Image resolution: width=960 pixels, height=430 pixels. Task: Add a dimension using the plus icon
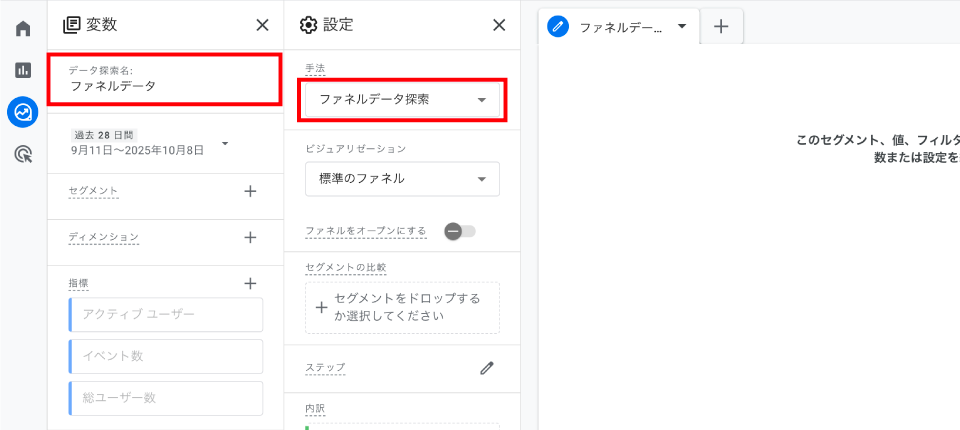click(x=250, y=237)
